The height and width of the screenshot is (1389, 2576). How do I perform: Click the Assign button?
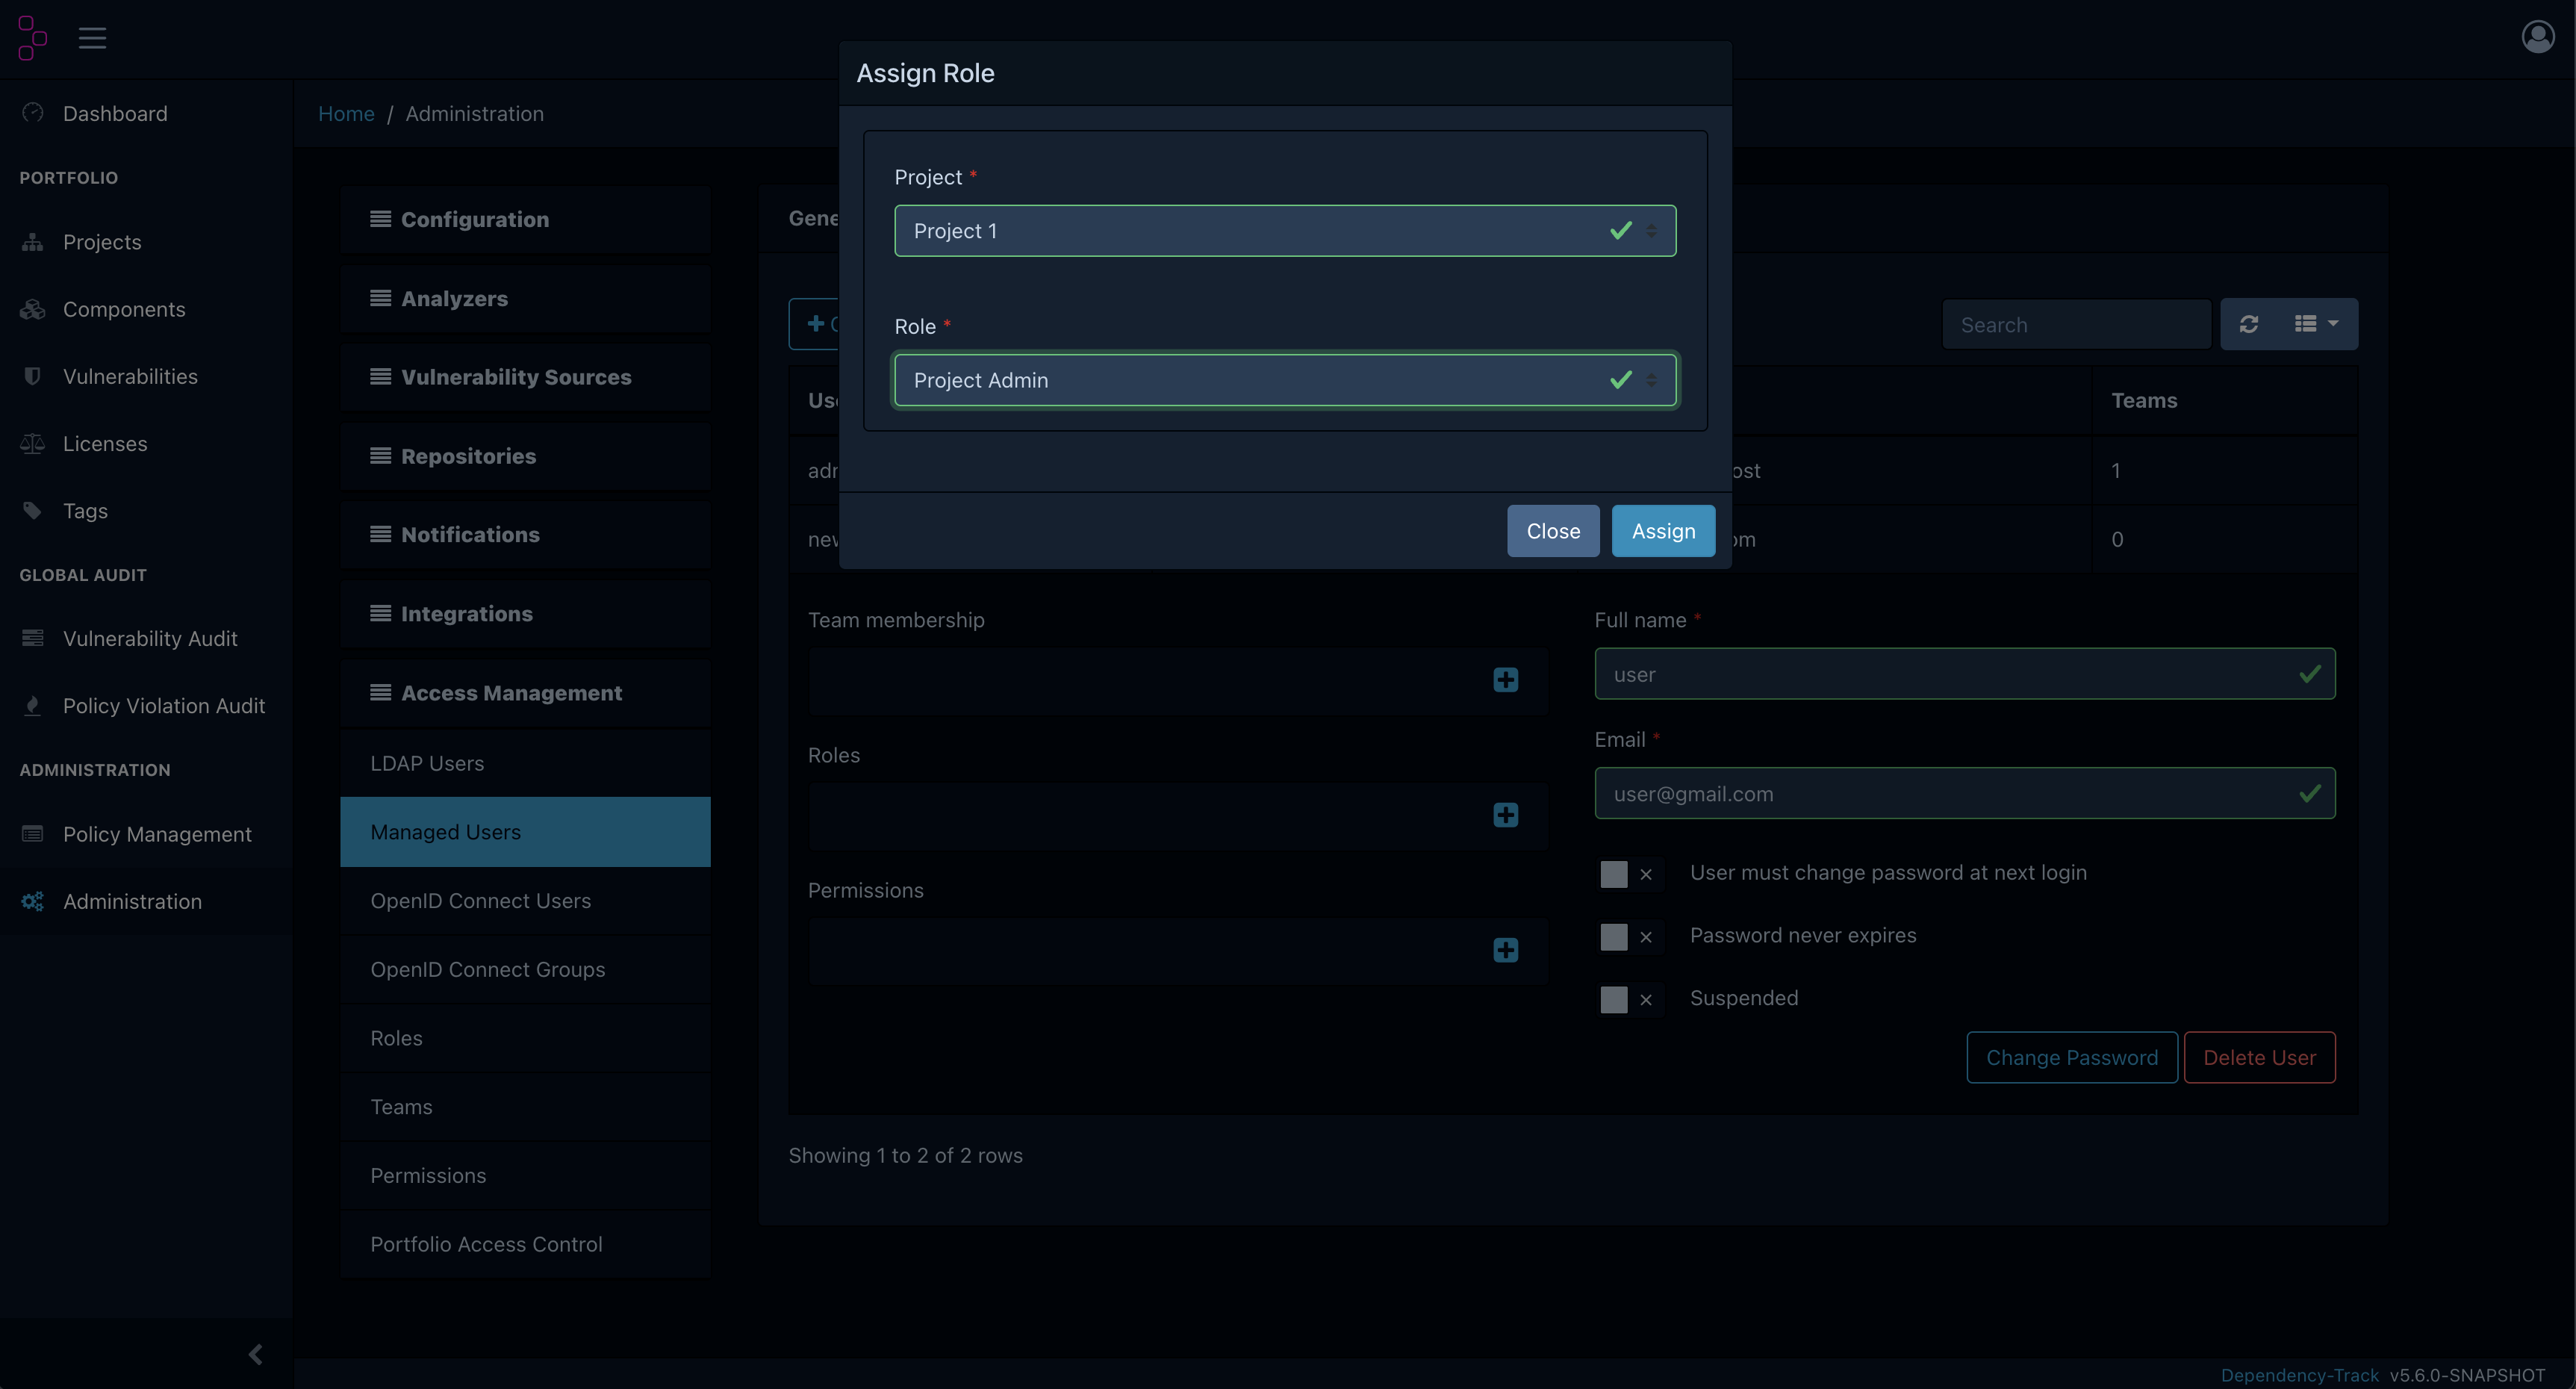point(1663,531)
